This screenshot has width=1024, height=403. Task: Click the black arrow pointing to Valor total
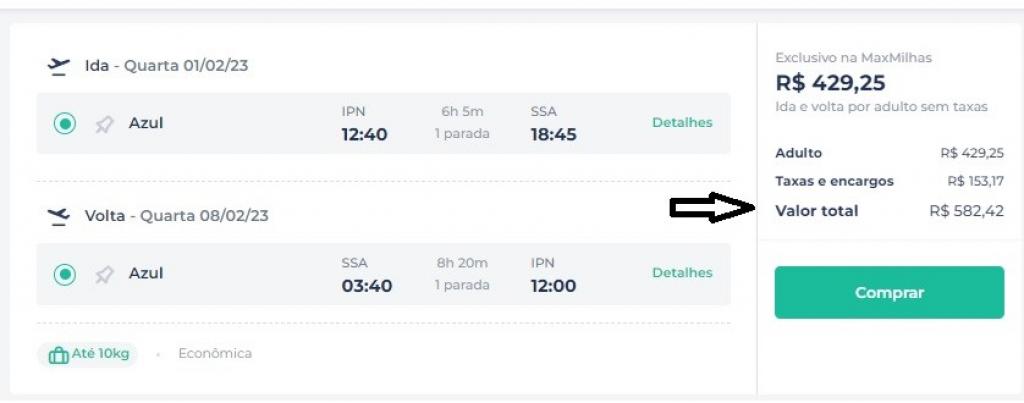(x=711, y=208)
